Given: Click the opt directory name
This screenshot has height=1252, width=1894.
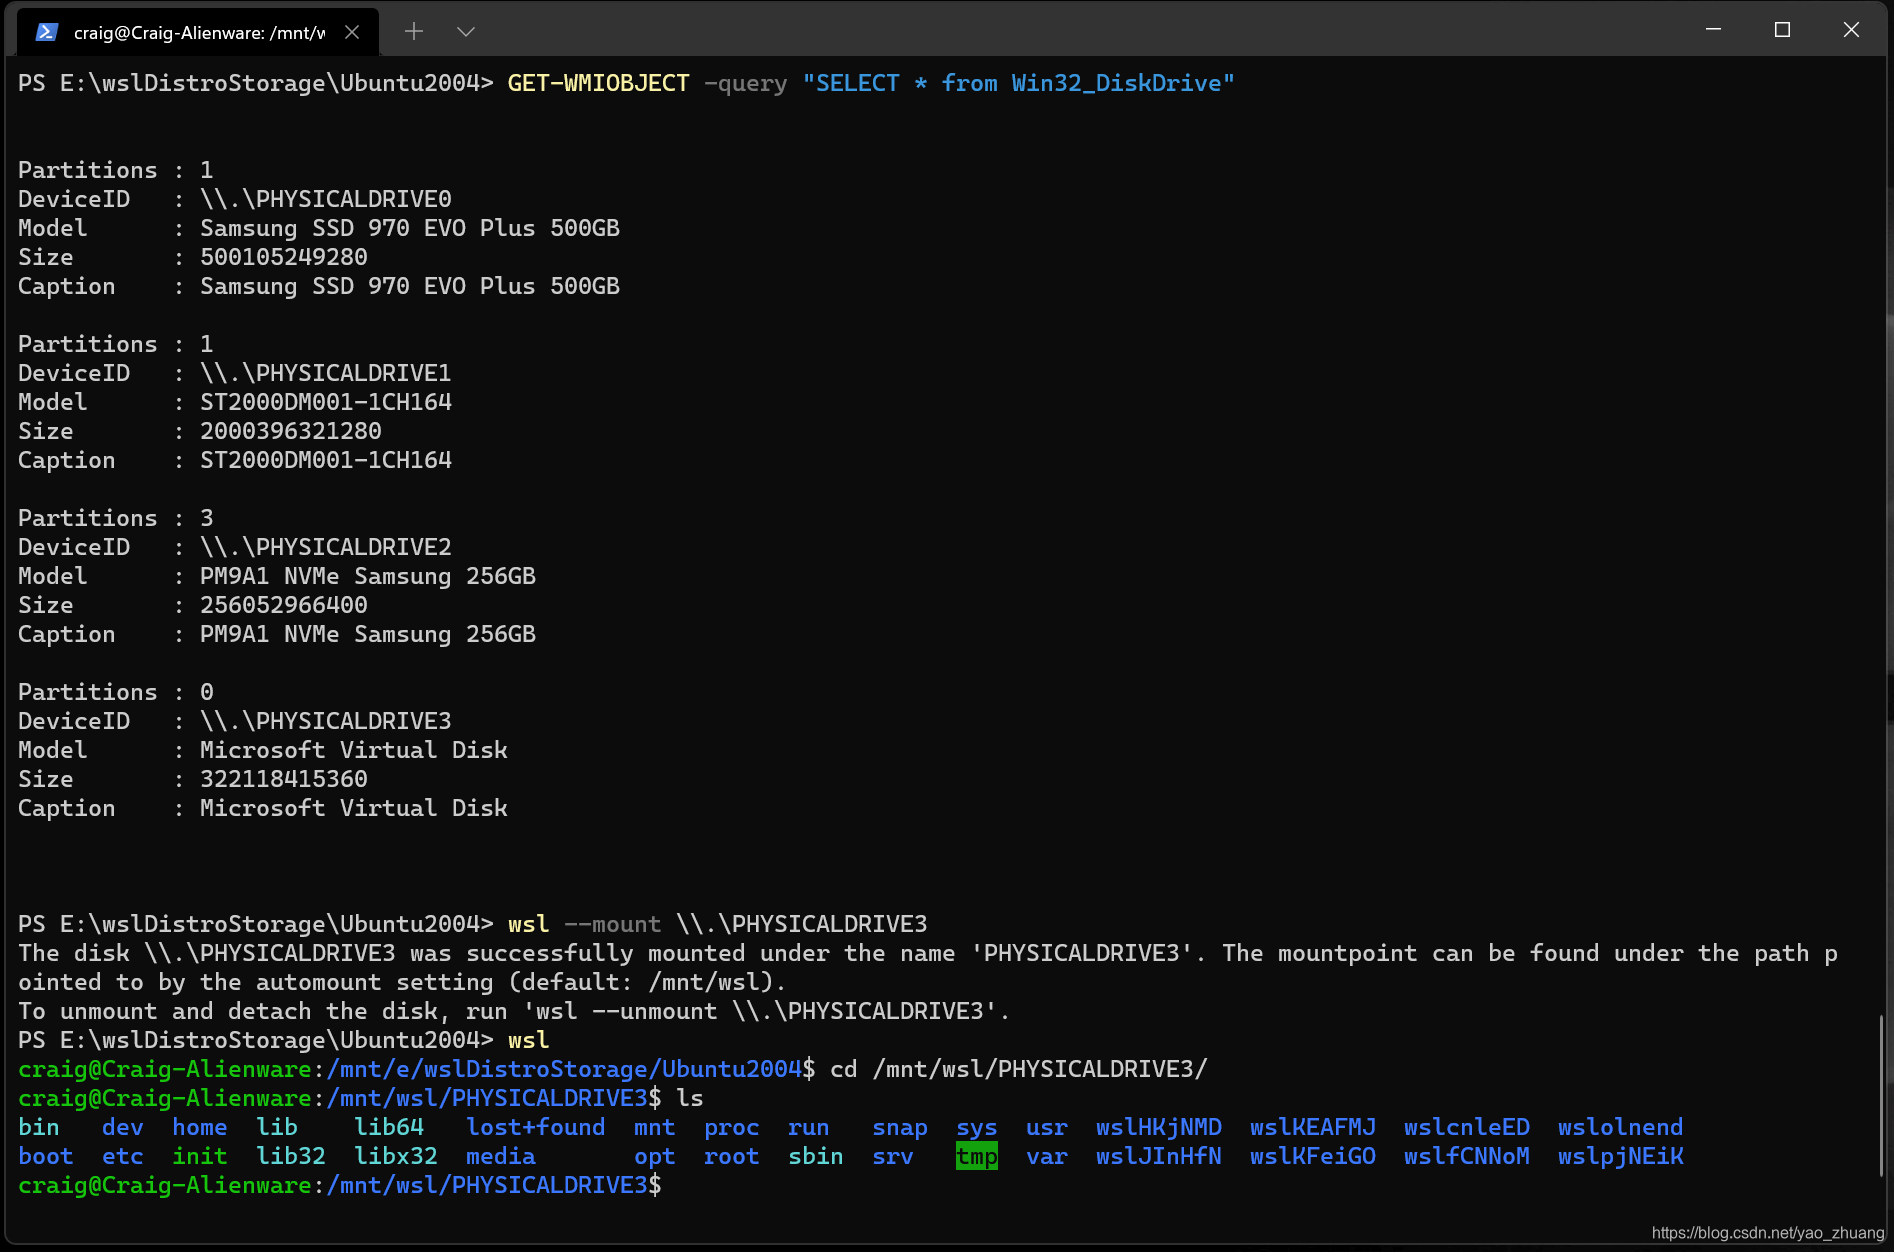Looking at the screenshot, I should 655,1156.
